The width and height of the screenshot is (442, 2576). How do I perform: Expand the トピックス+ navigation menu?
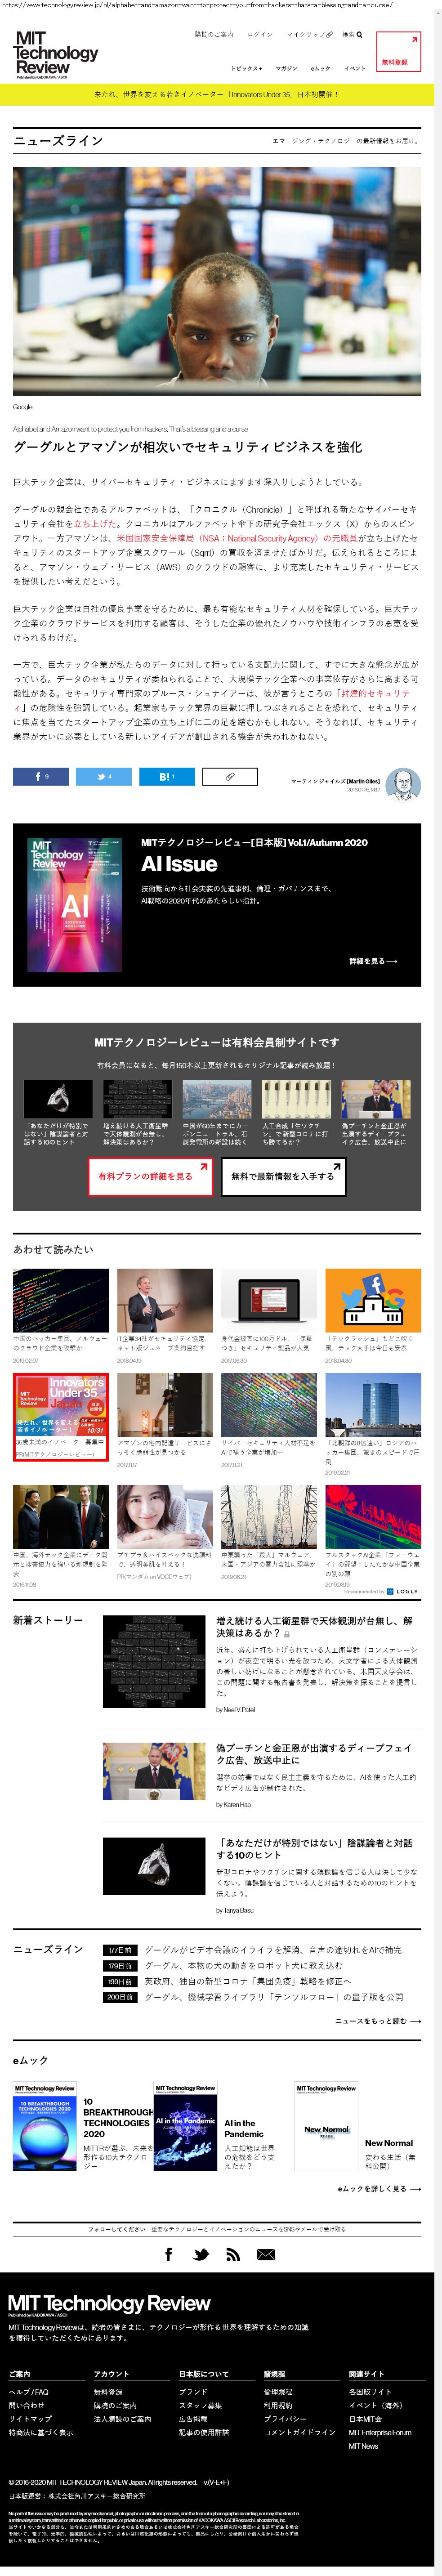246,68
